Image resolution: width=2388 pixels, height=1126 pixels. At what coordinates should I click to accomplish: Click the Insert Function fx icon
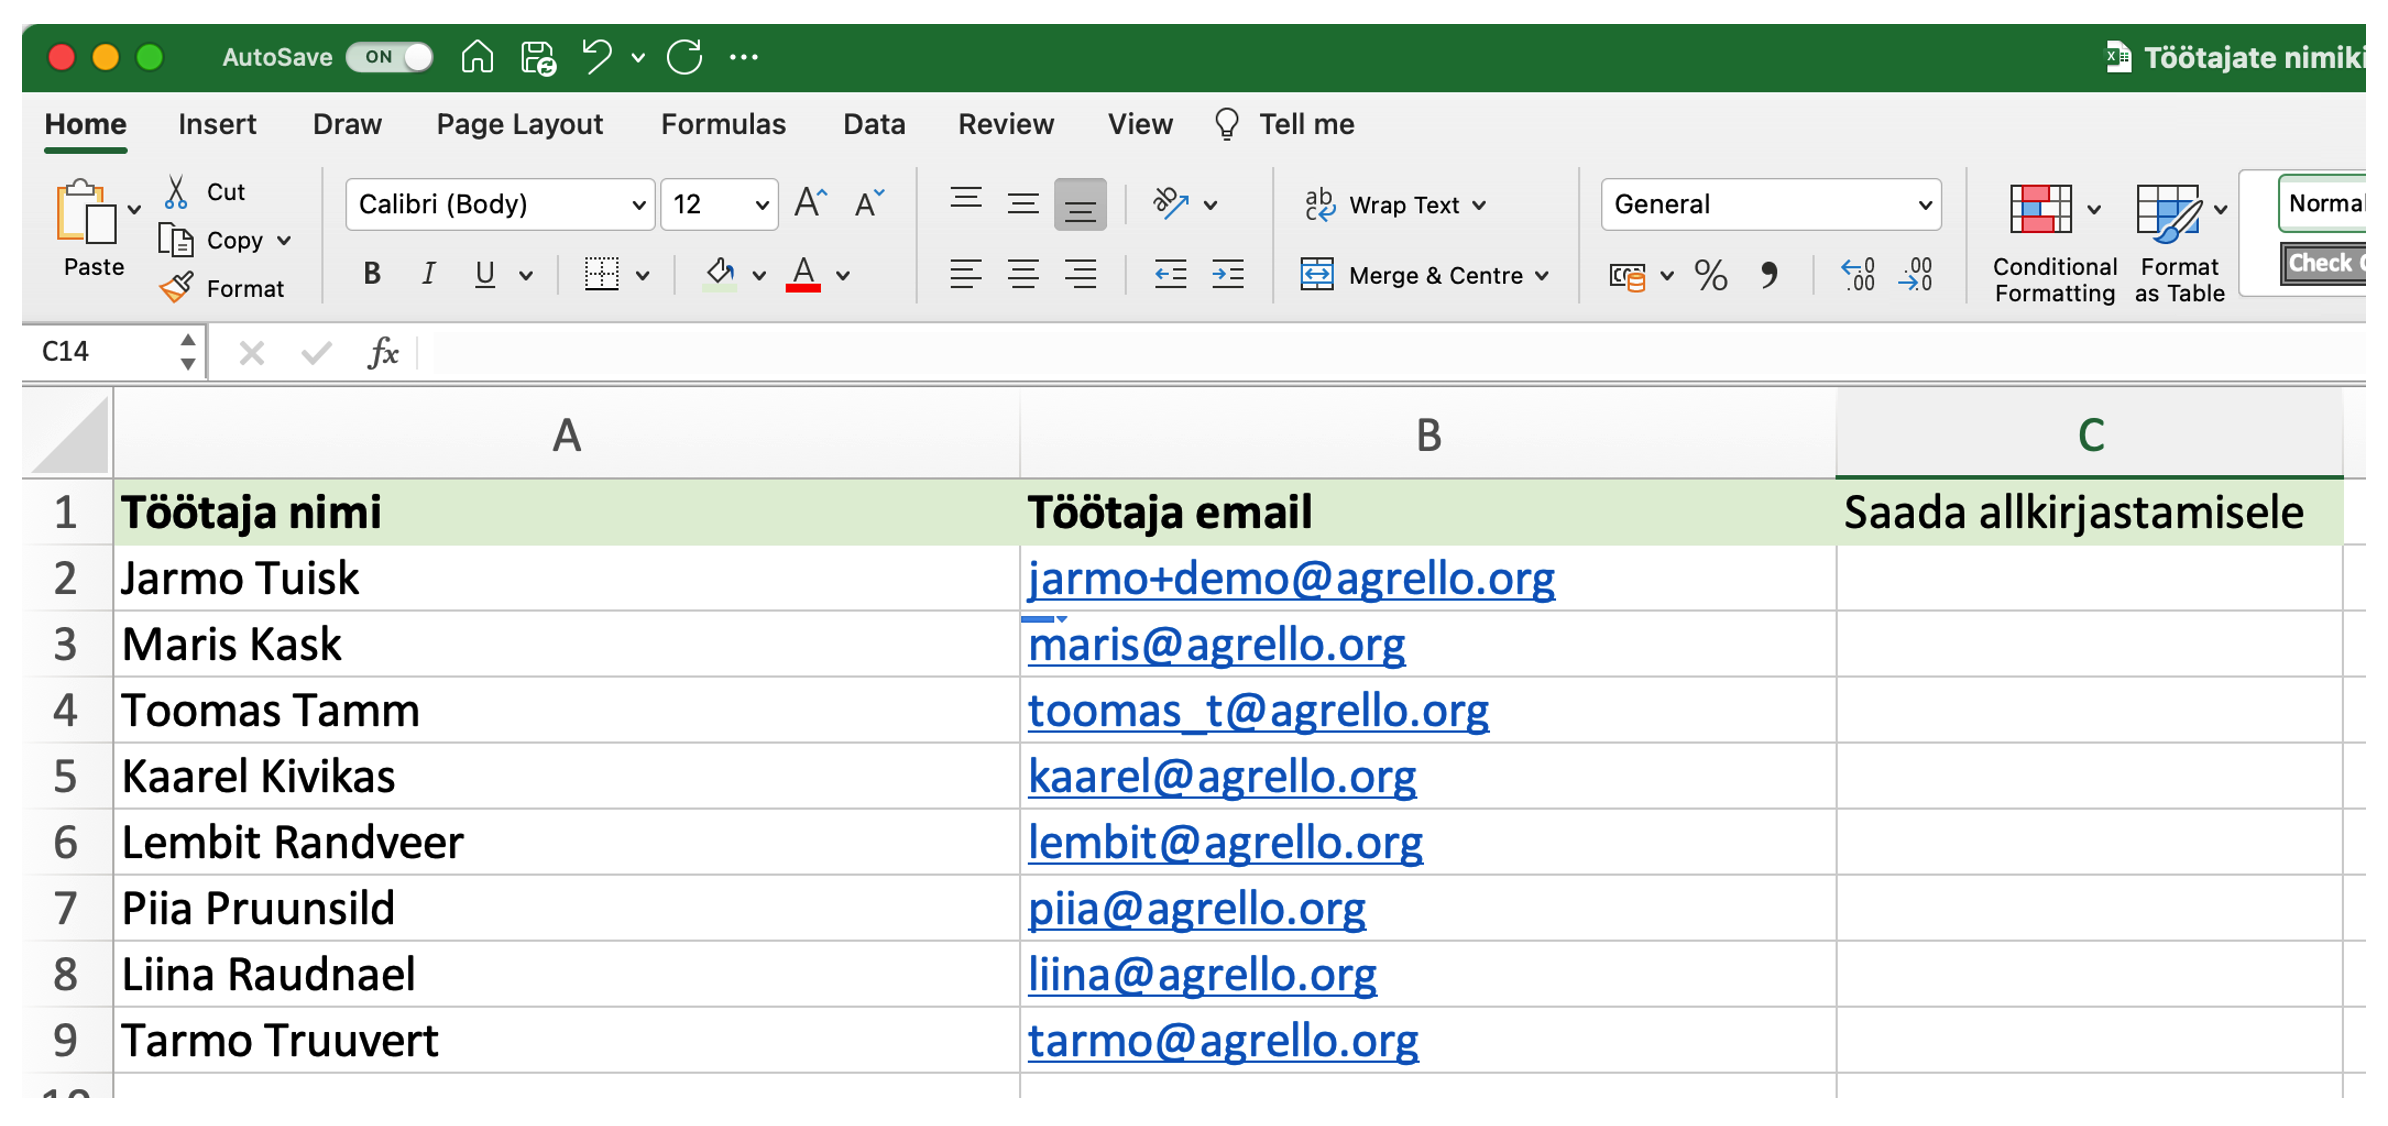pos(383,353)
